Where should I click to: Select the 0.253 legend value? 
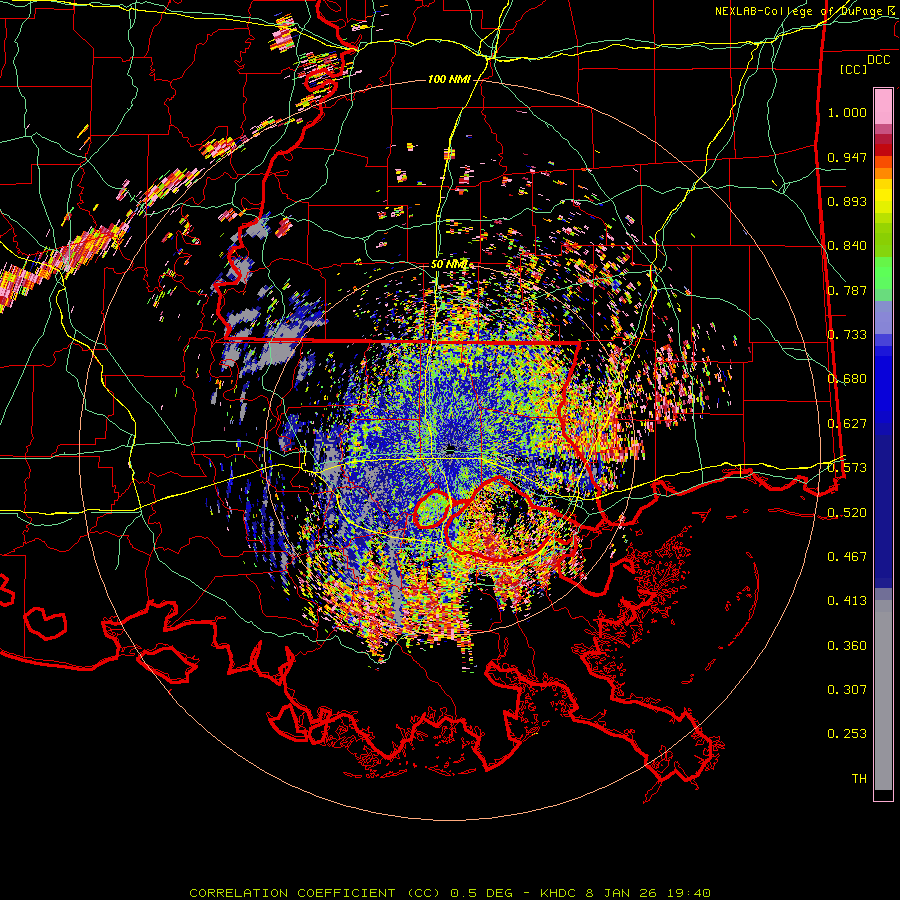click(x=847, y=734)
